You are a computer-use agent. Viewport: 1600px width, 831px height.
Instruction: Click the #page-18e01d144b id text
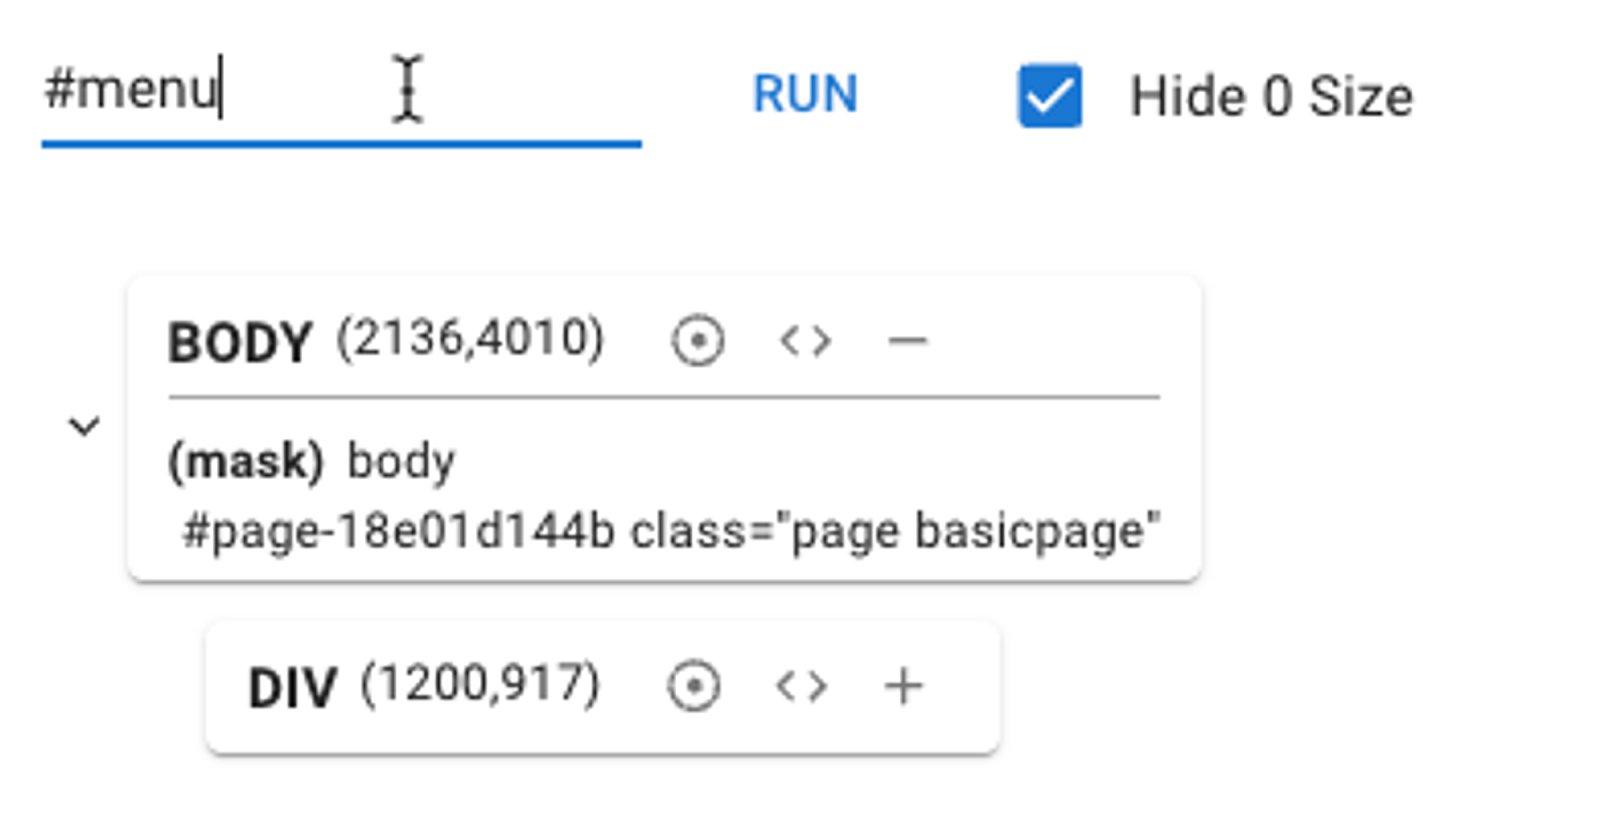pyautogui.click(x=398, y=531)
